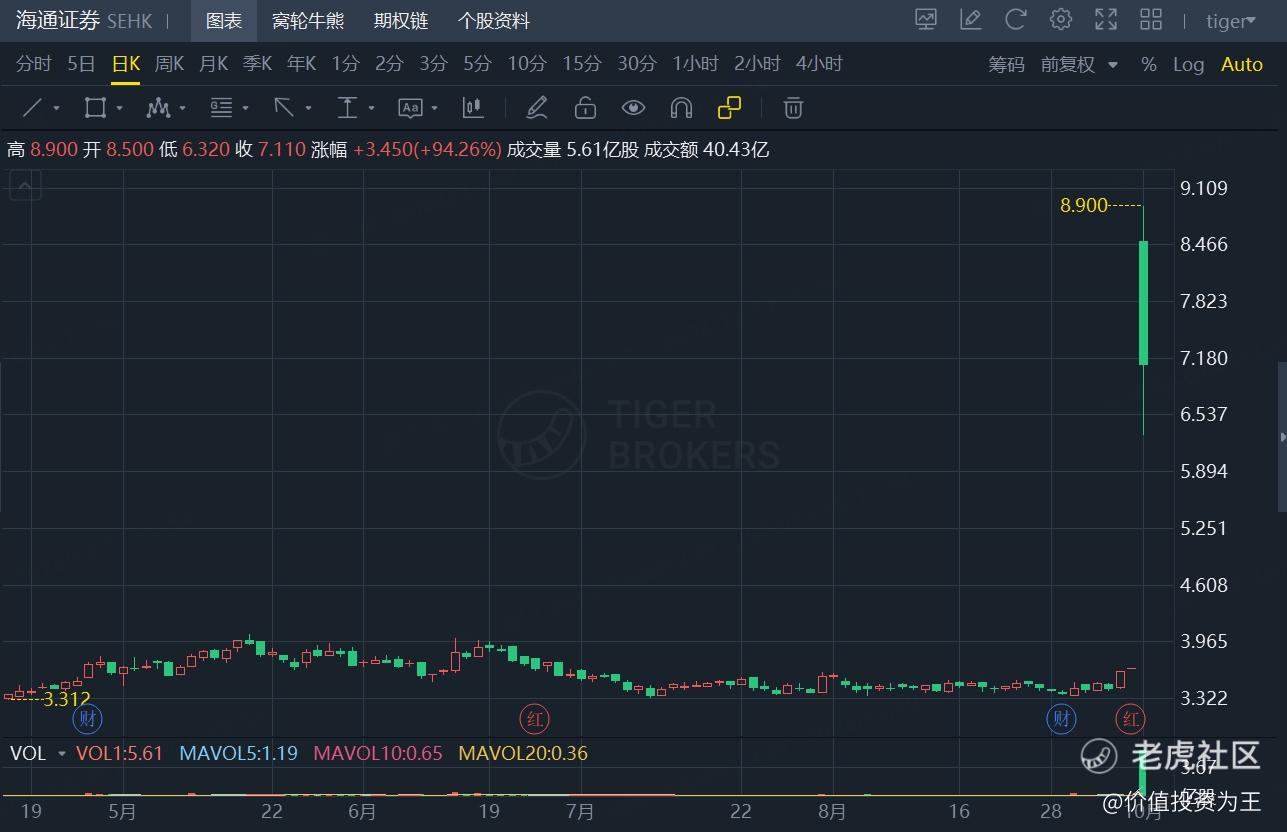Expand the measure tool dropdown arrow

coord(371,108)
